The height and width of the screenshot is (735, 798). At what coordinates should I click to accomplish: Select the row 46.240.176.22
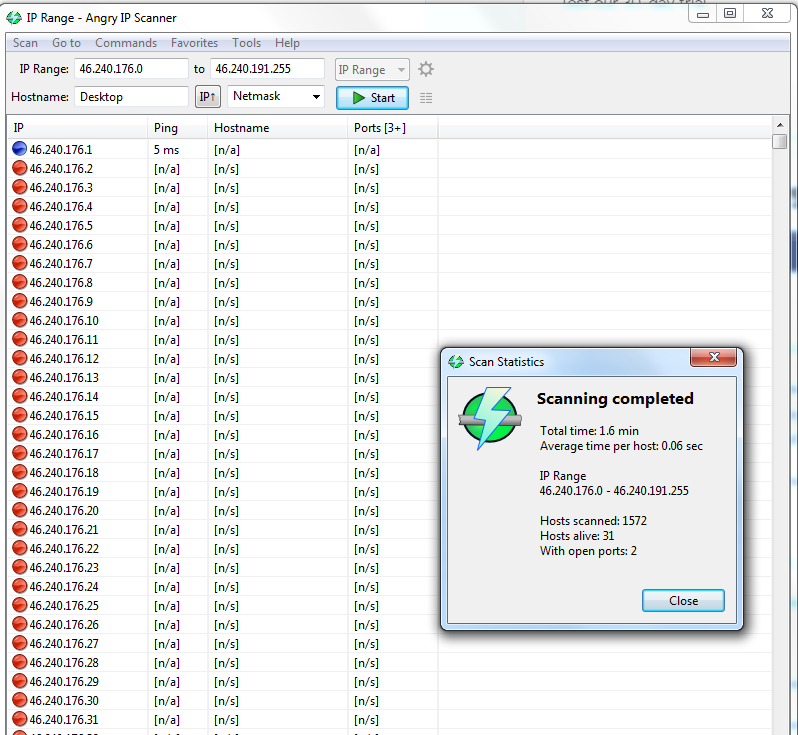(224, 548)
